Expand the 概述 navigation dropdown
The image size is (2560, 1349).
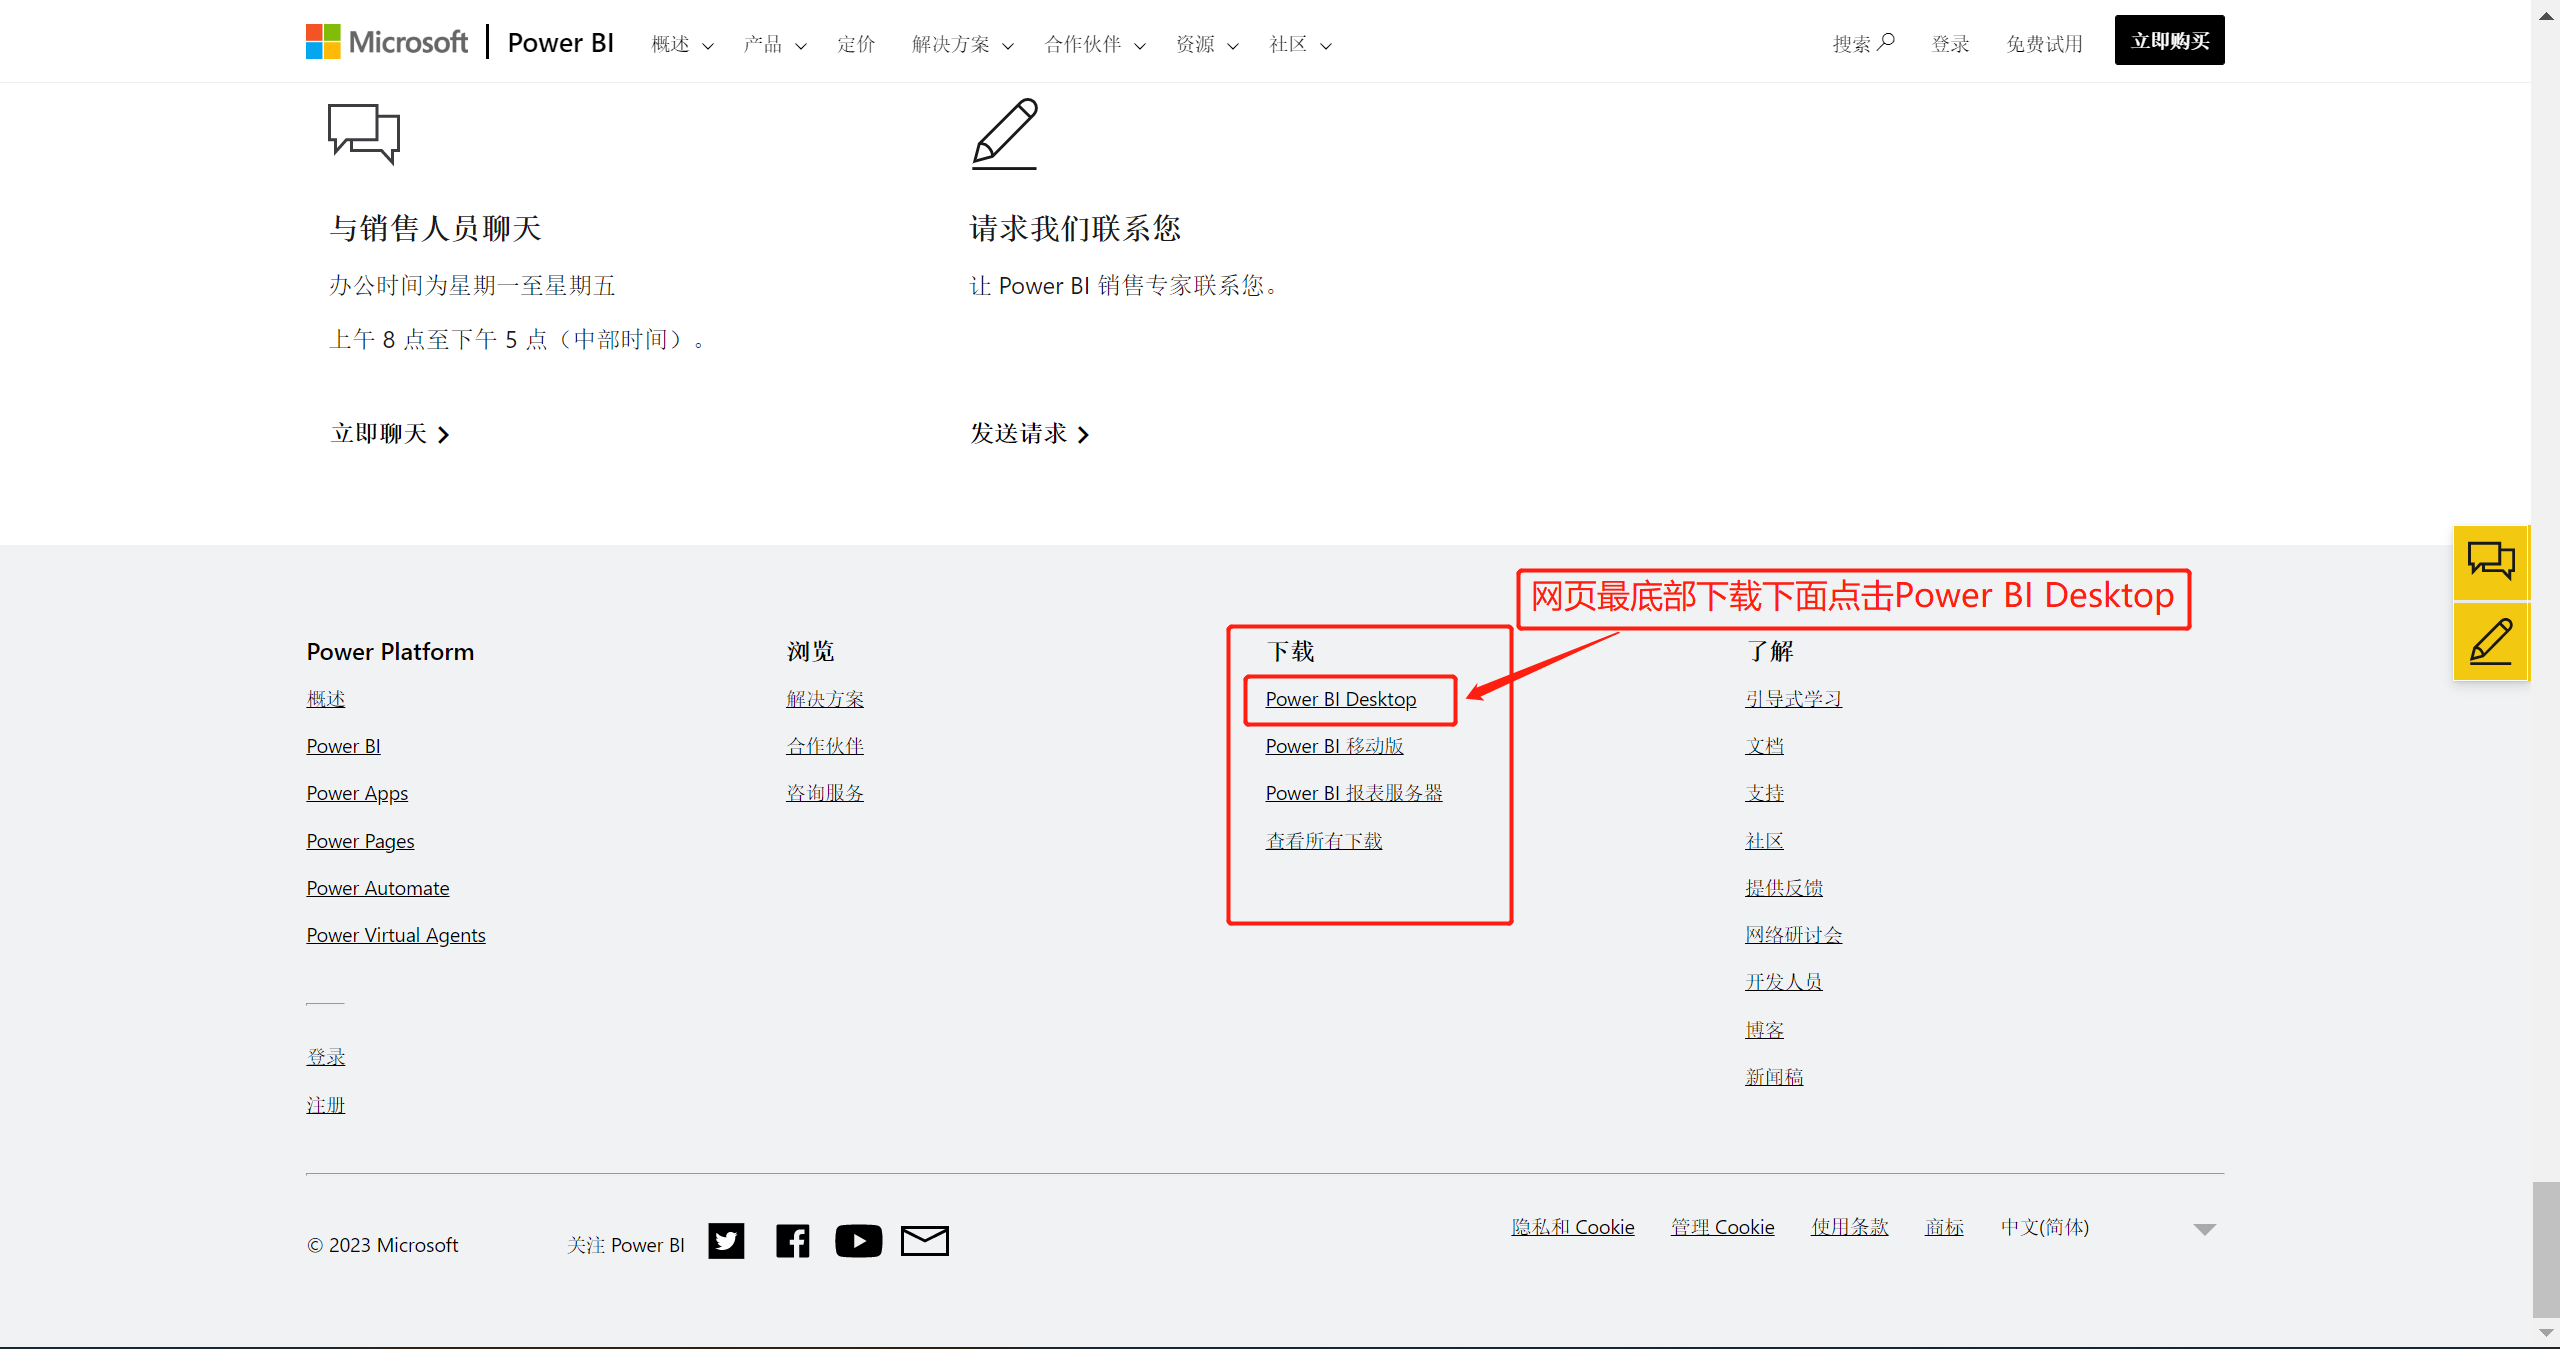click(682, 44)
